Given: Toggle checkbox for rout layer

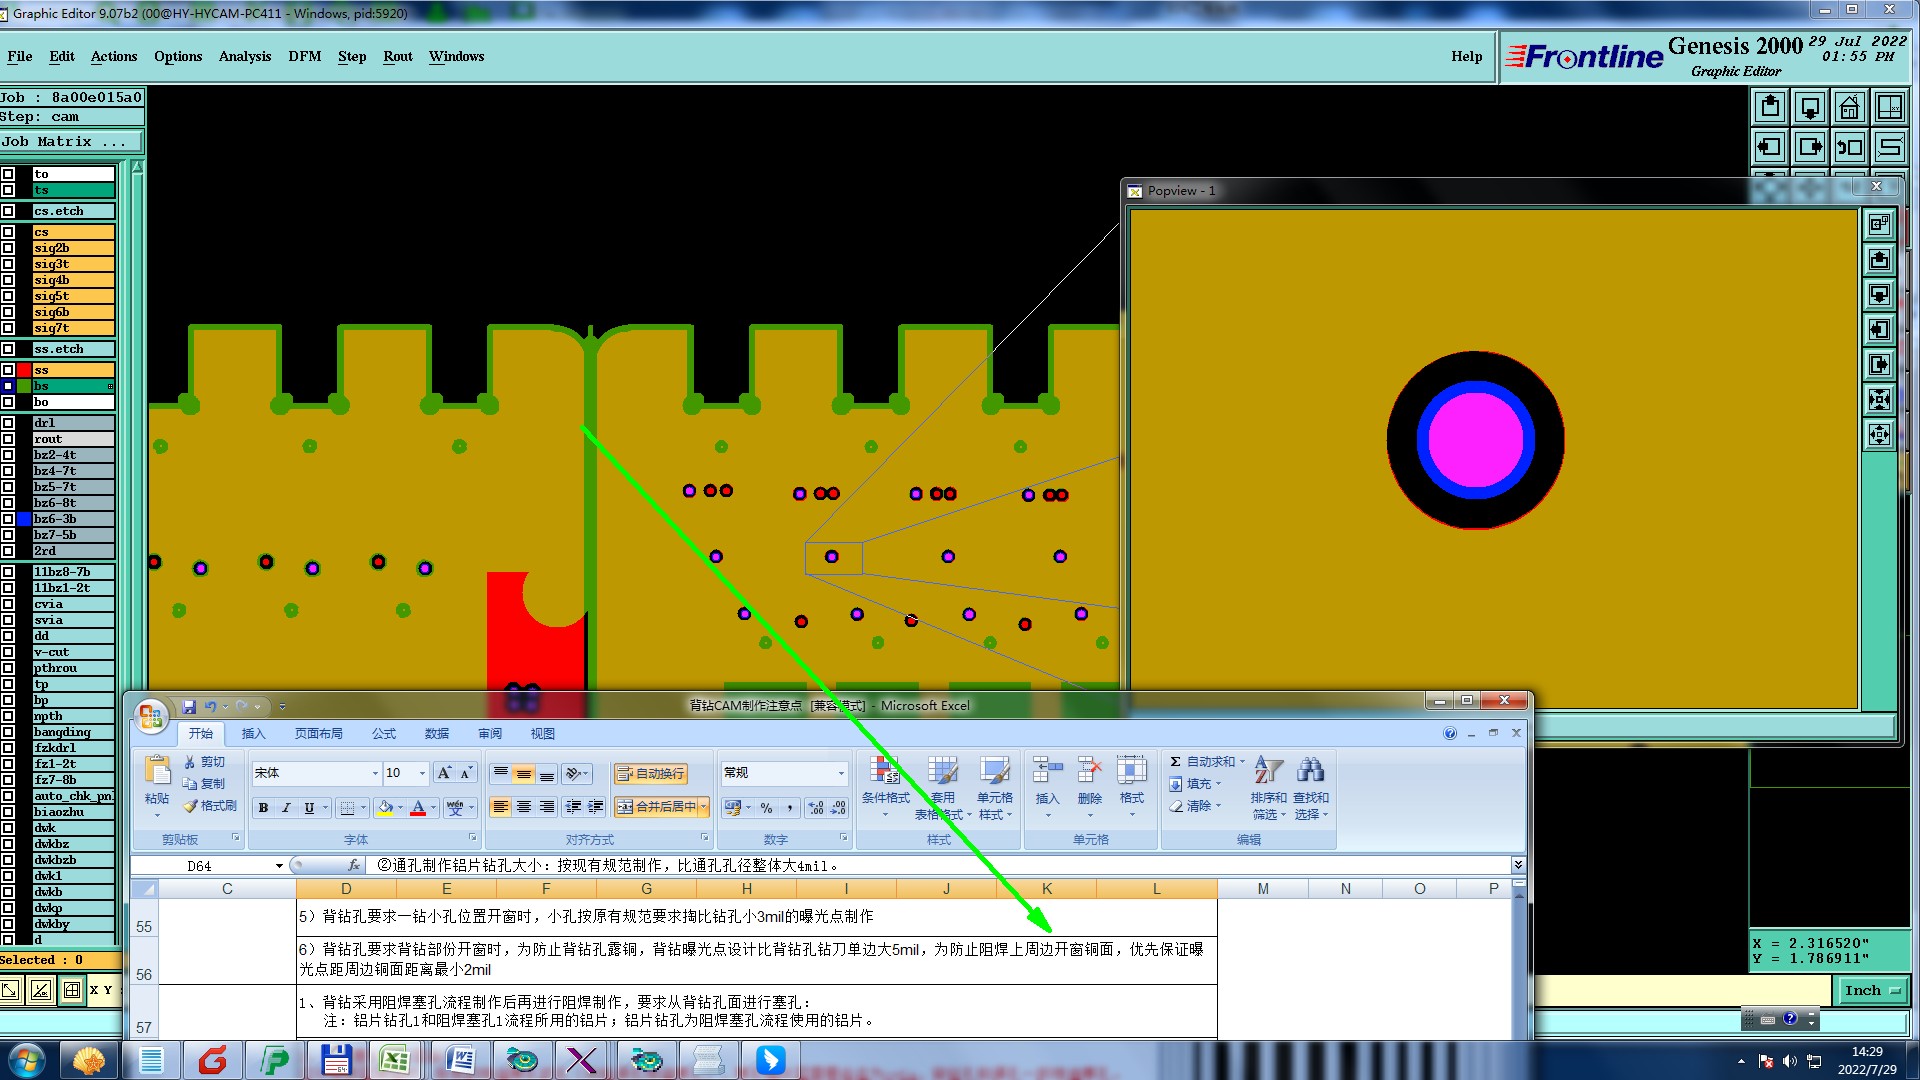Looking at the screenshot, I should click(8, 439).
